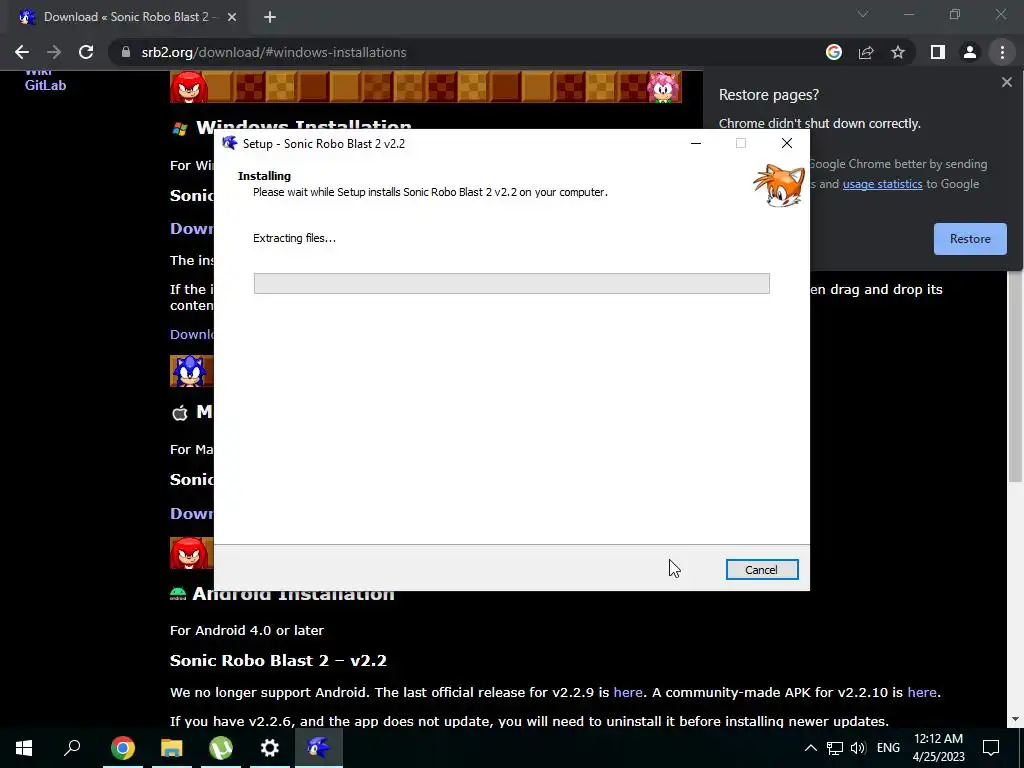The height and width of the screenshot is (768, 1024).
Task: Click the Sonic portrait on the page
Action: click(191, 372)
